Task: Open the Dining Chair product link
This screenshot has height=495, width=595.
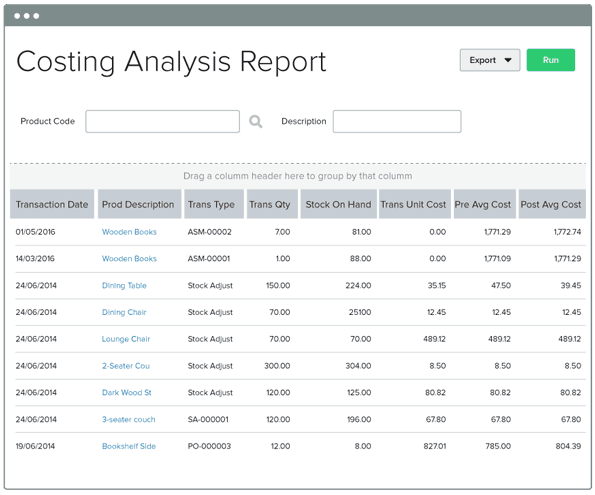Action: [x=124, y=312]
